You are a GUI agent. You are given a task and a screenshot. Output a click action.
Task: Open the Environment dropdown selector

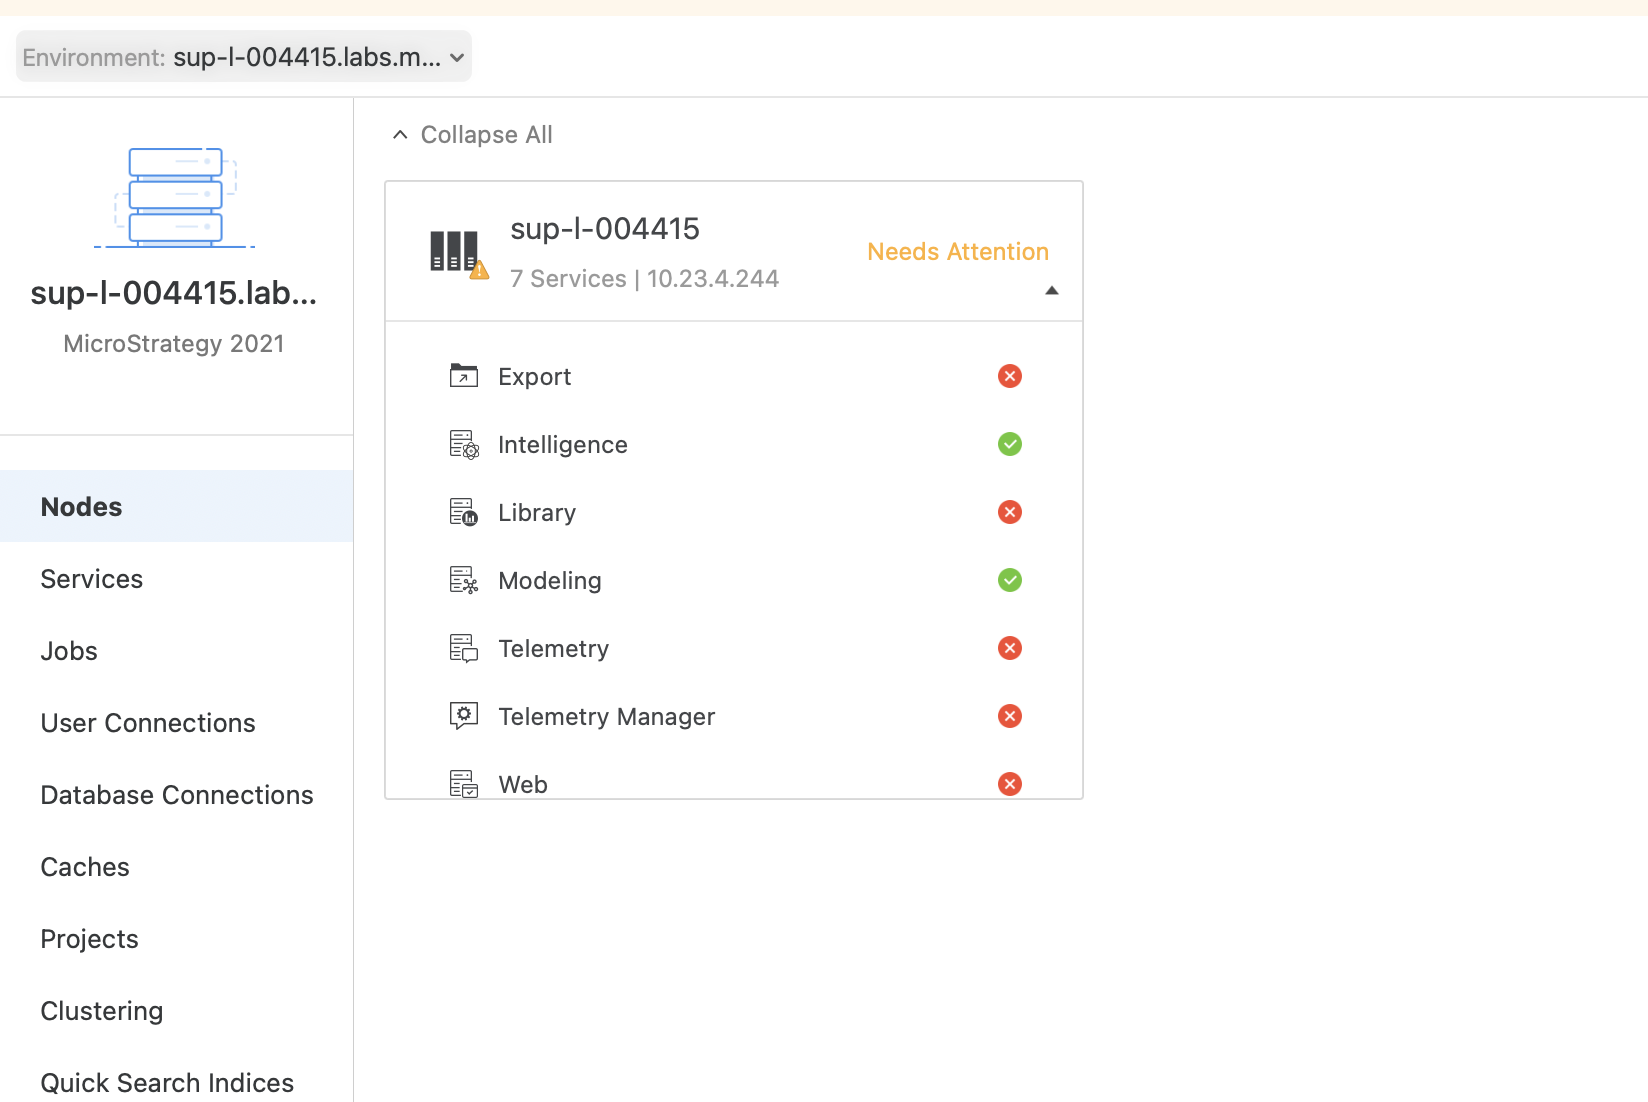[x=244, y=57]
